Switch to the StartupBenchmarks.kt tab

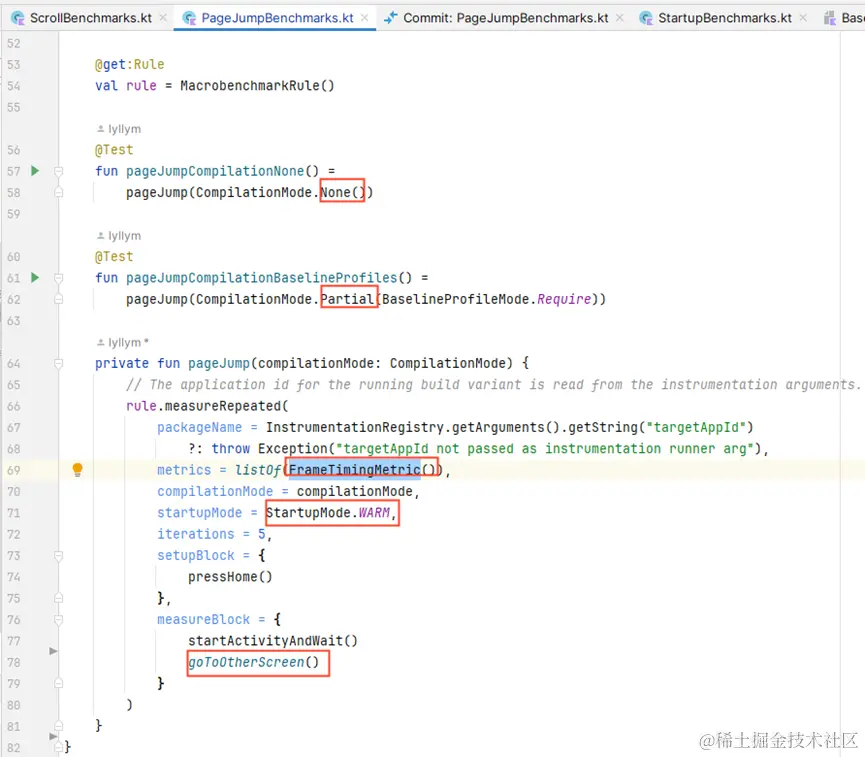click(724, 18)
